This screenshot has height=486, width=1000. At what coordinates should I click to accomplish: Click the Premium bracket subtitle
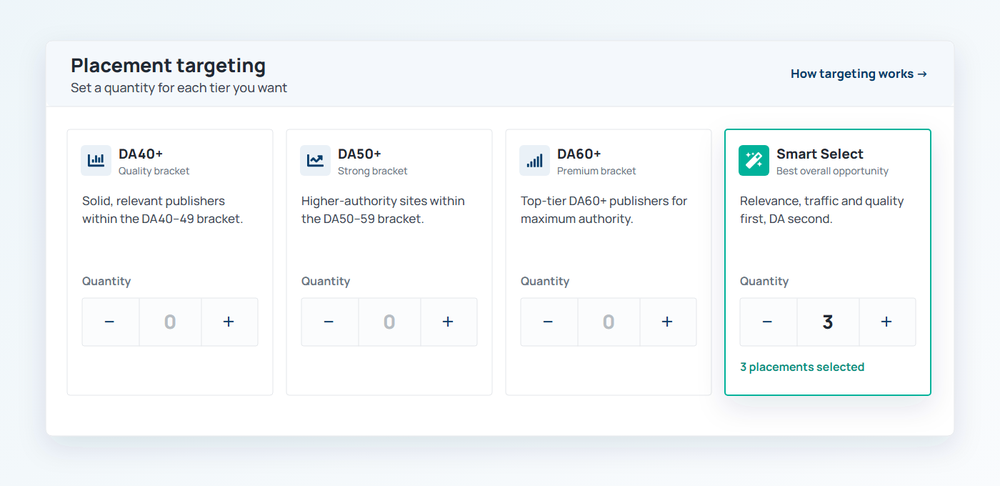point(596,171)
